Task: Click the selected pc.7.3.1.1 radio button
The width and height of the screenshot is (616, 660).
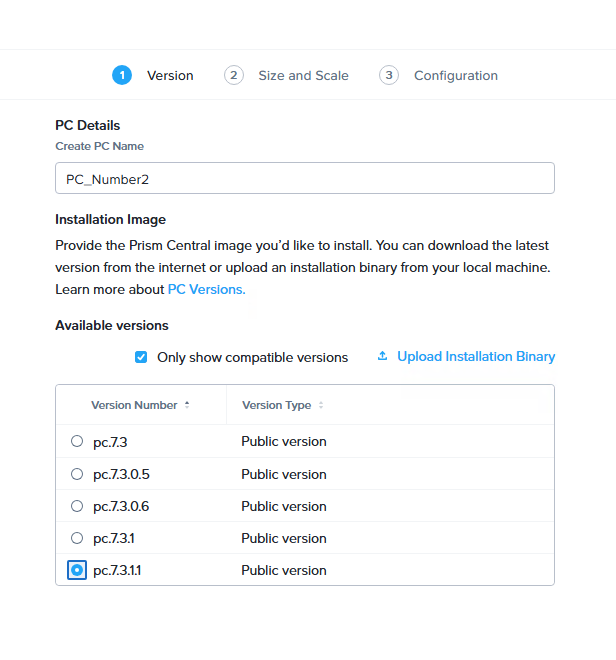Action: click(77, 570)
